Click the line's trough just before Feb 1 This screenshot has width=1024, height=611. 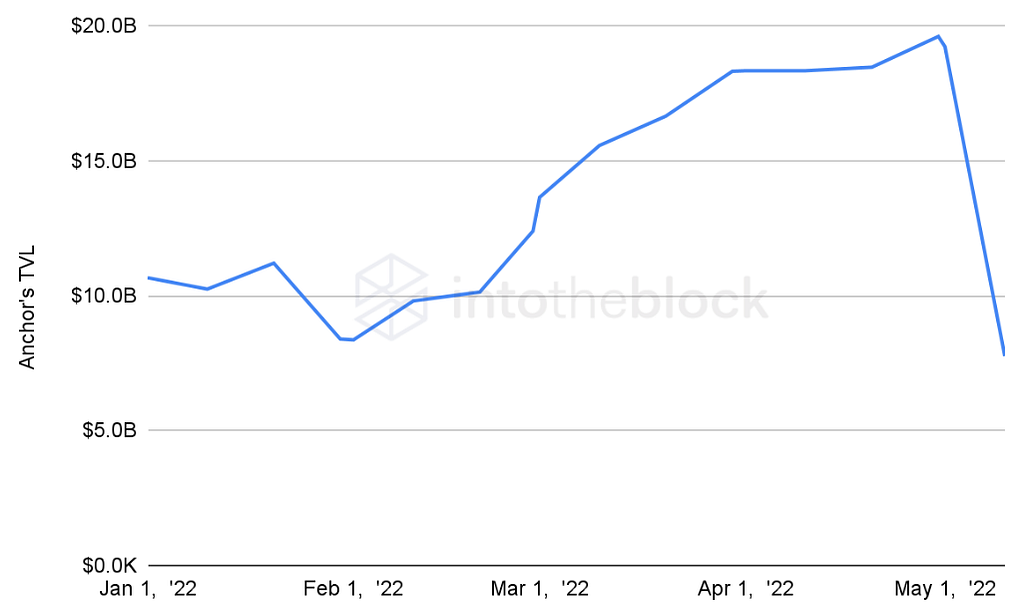346,340
